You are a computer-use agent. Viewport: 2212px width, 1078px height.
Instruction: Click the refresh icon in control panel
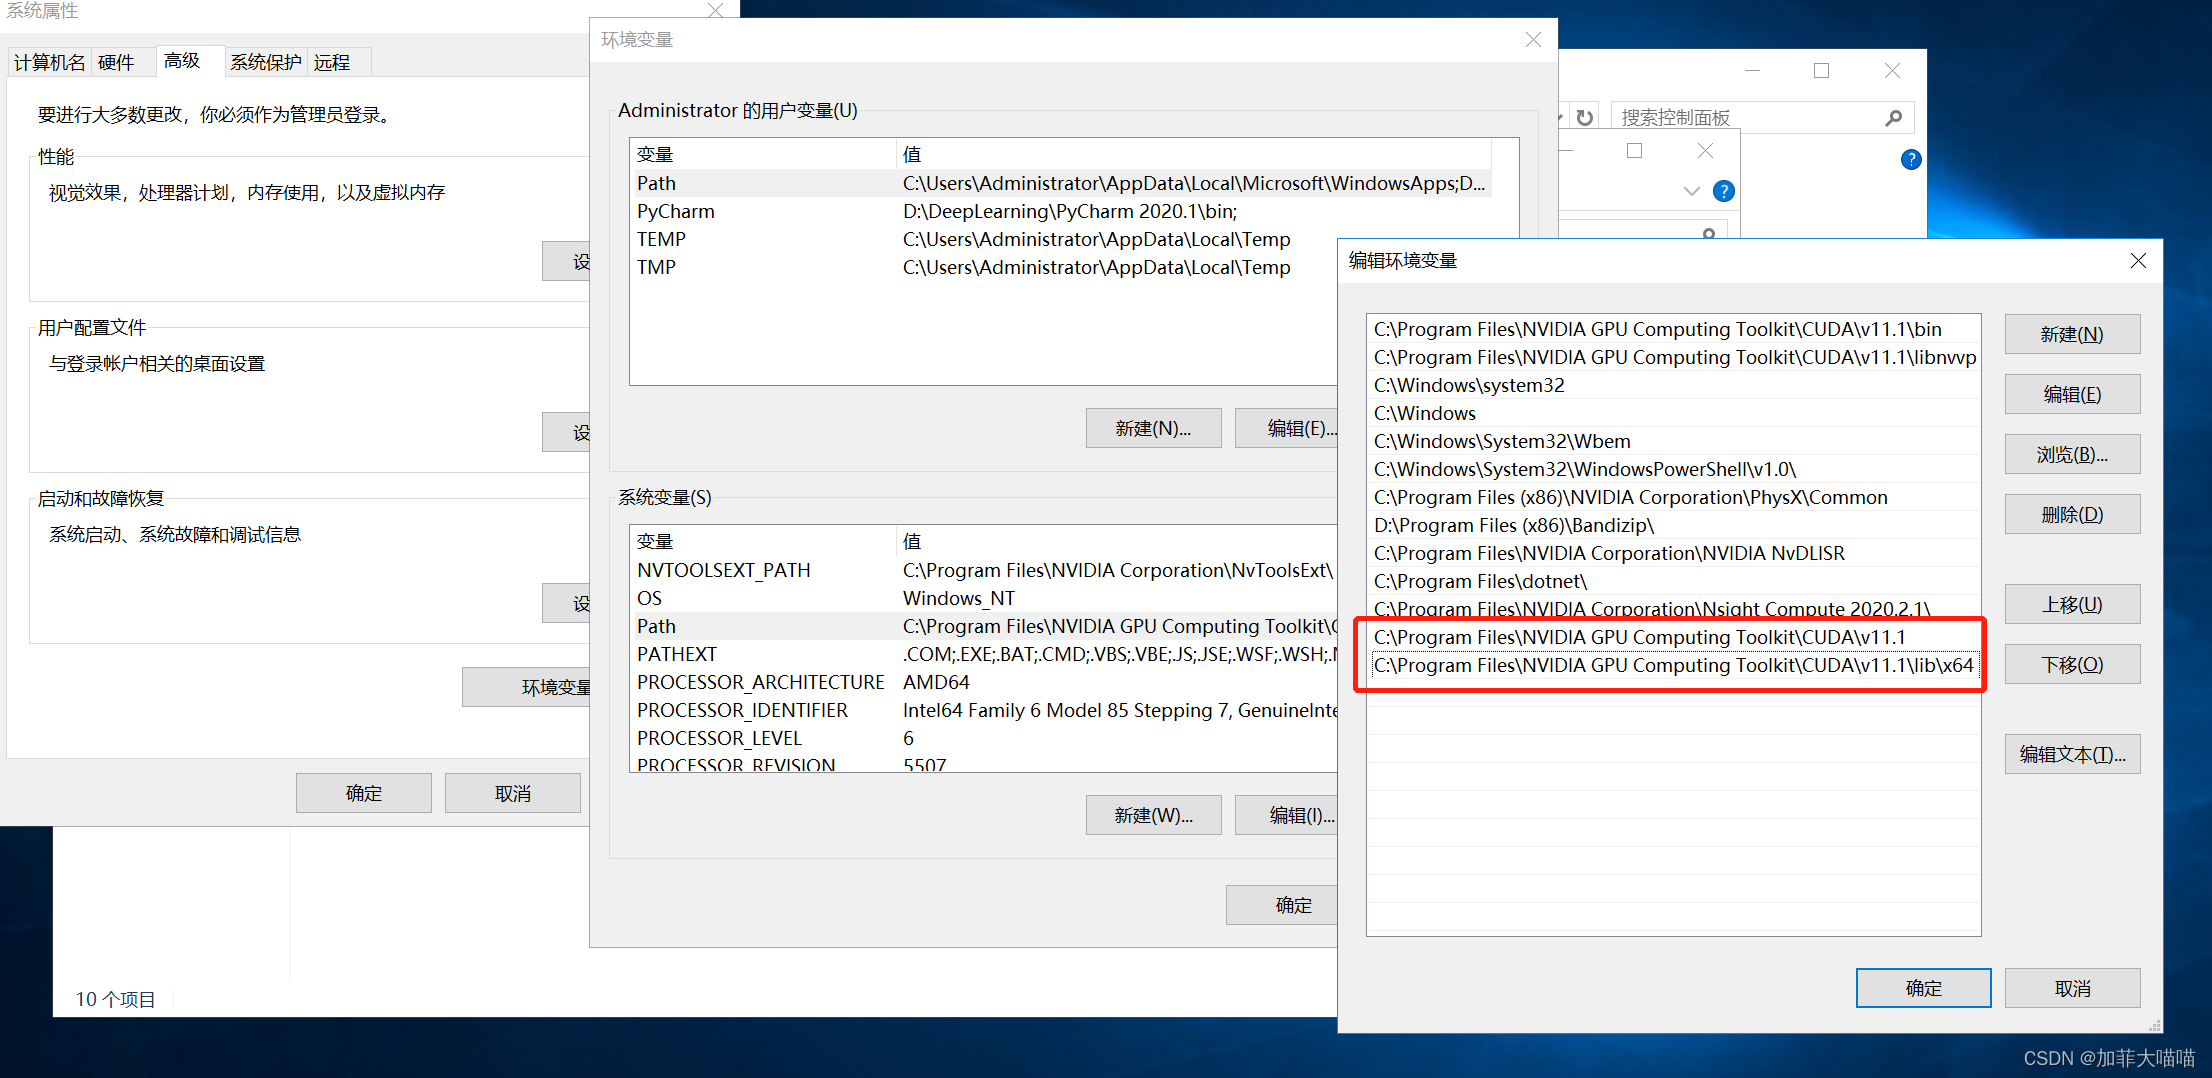1585,118
